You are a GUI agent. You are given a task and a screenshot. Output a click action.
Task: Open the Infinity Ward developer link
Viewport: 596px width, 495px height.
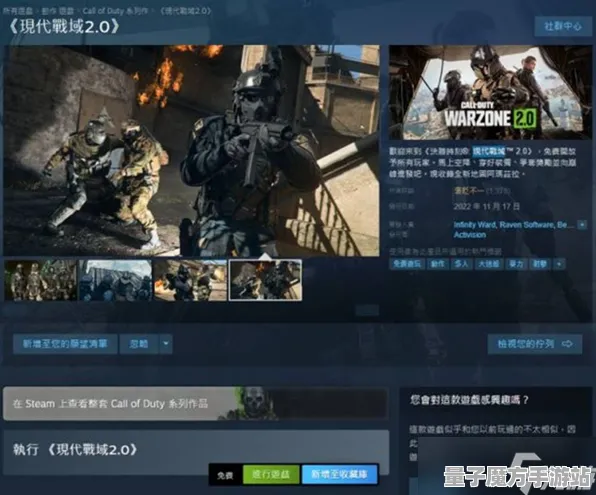point(475,225)
